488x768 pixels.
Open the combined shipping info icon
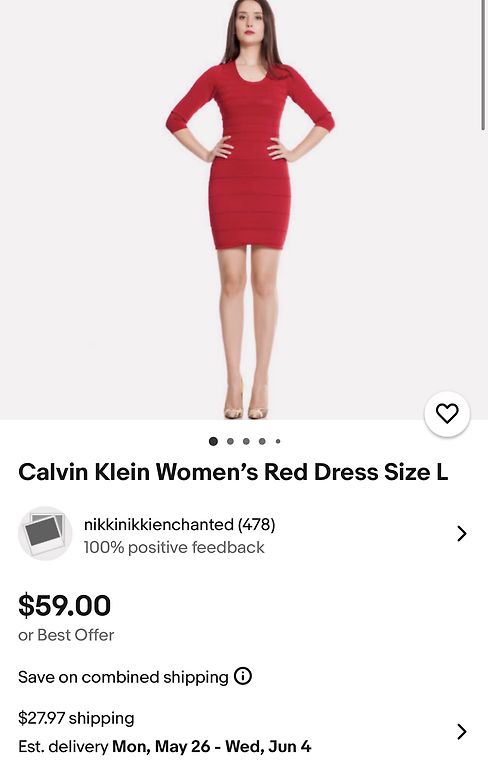[x=243, y=676]
